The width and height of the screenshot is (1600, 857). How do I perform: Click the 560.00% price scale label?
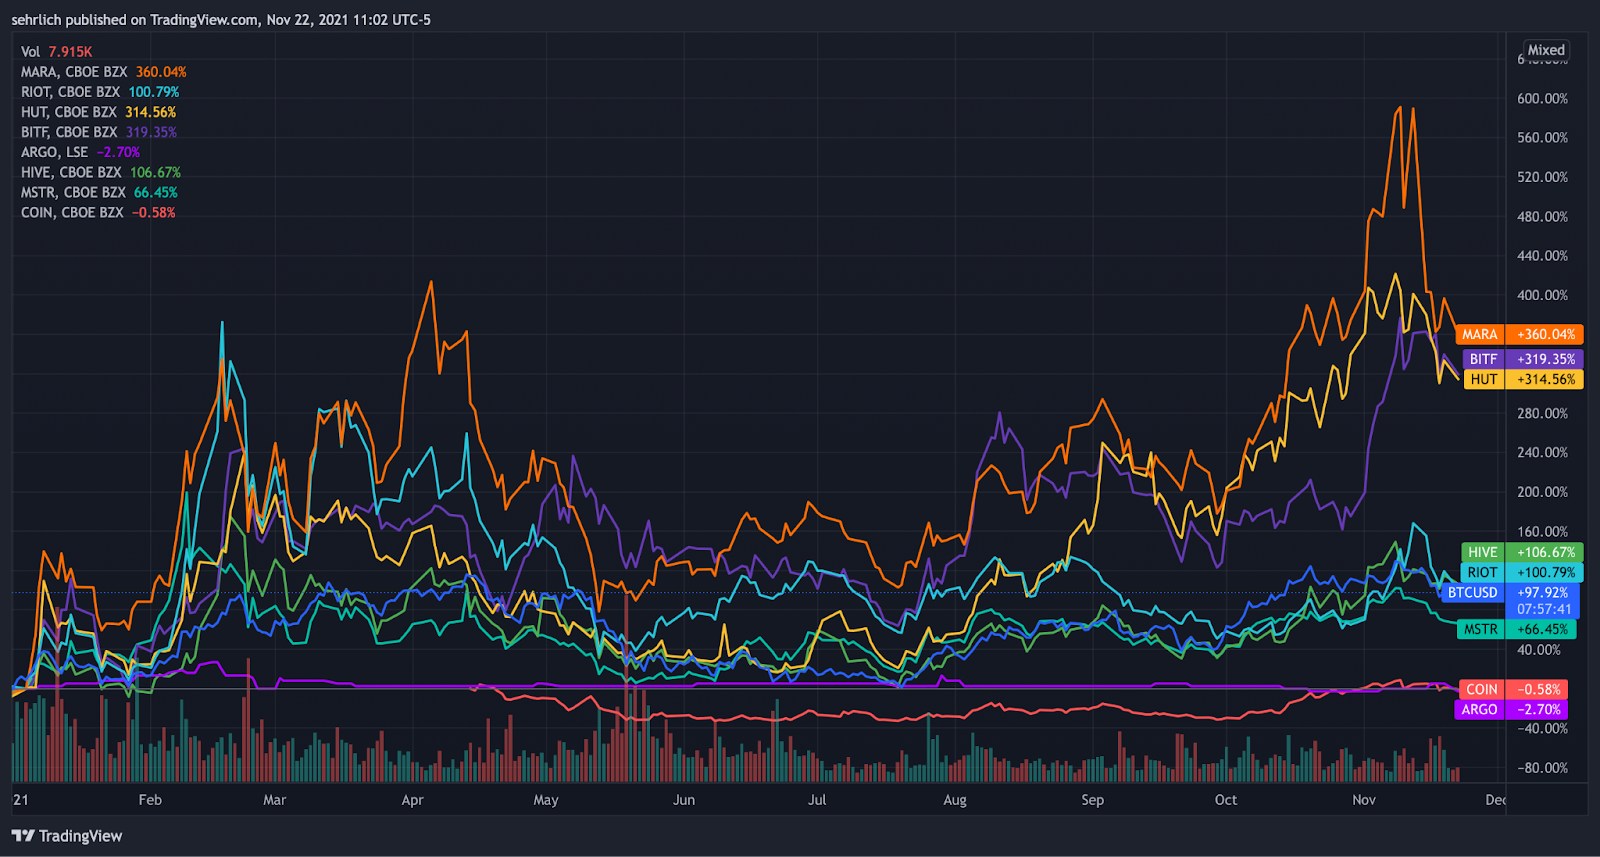click(1542, 138)
